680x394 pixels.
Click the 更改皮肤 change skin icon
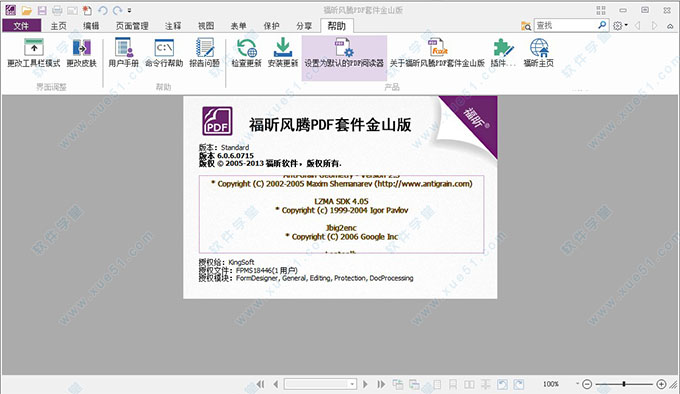pos(82,47)
